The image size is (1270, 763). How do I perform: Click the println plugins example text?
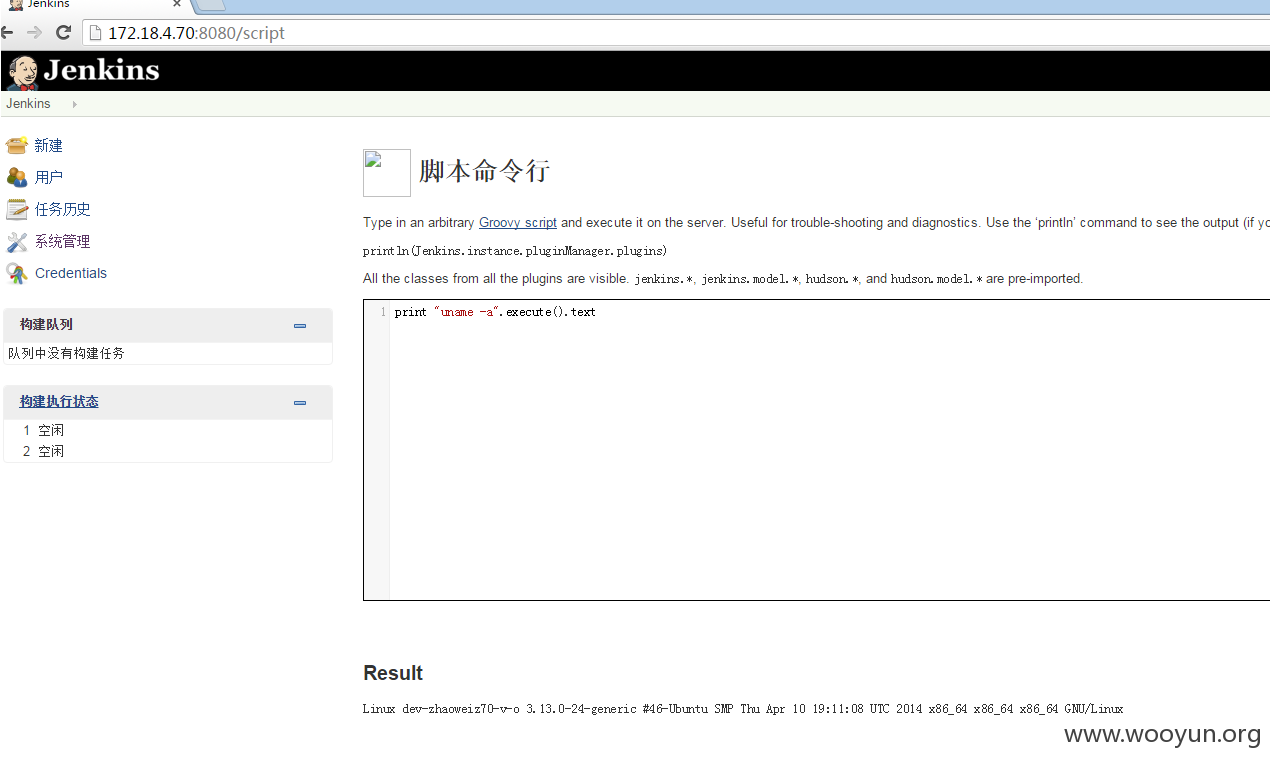tap(515, 251)
